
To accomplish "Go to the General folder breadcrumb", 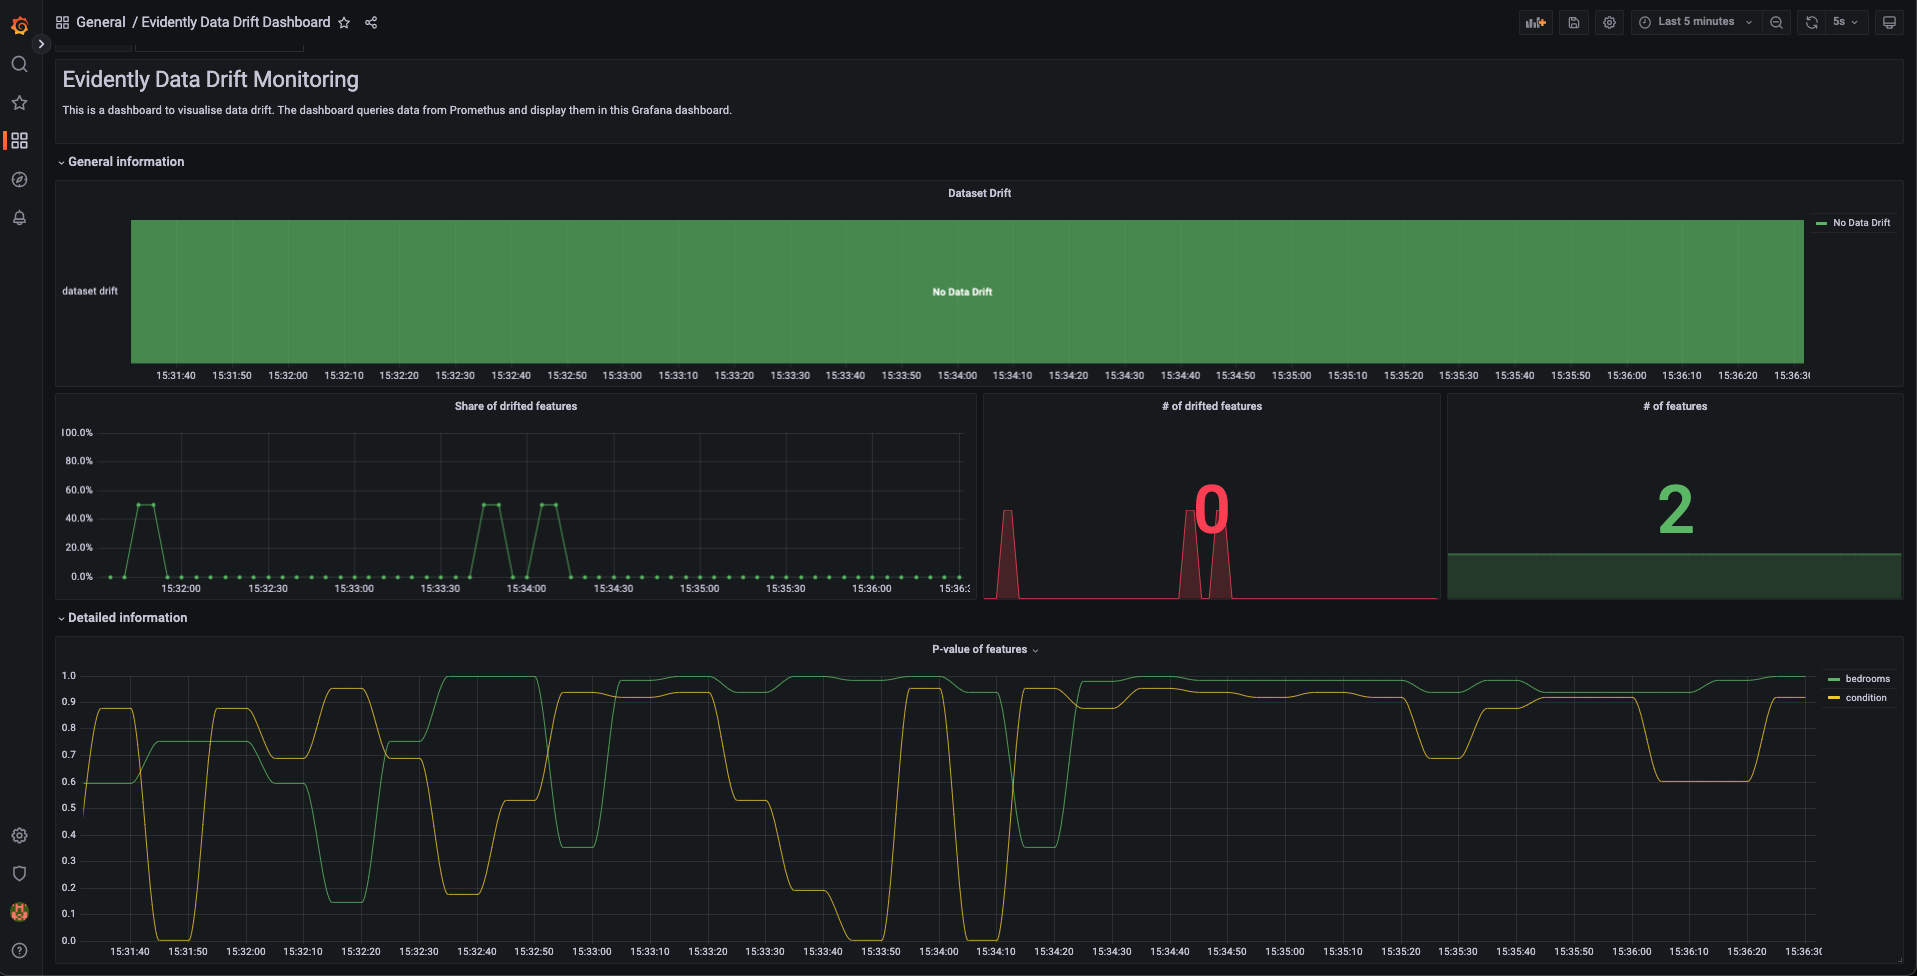I will [x=101, y=22].
